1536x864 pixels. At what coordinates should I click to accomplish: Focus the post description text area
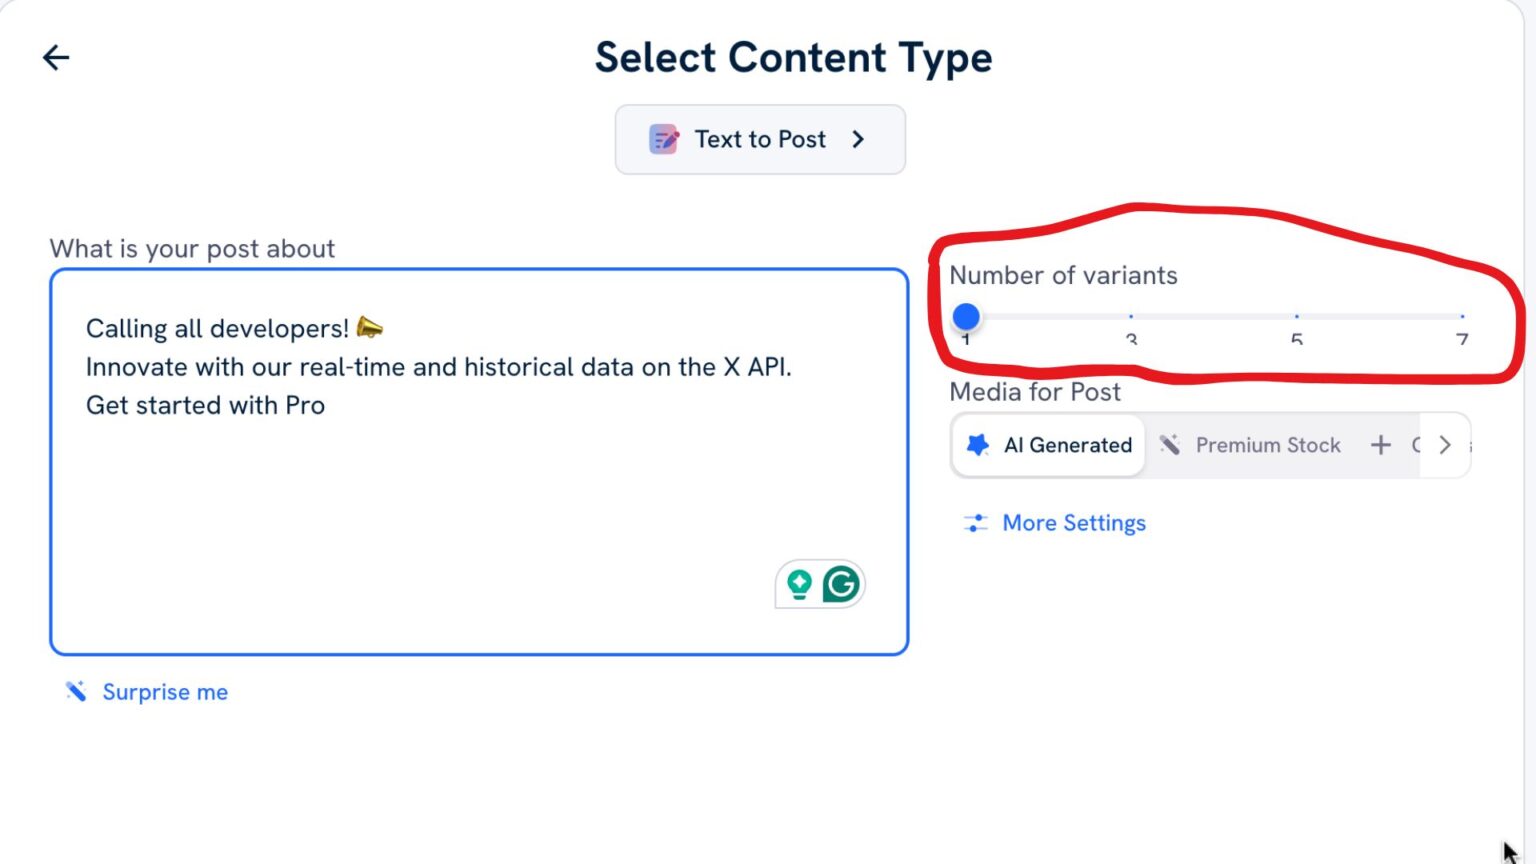pyautogui.click(x=479, y=460)
